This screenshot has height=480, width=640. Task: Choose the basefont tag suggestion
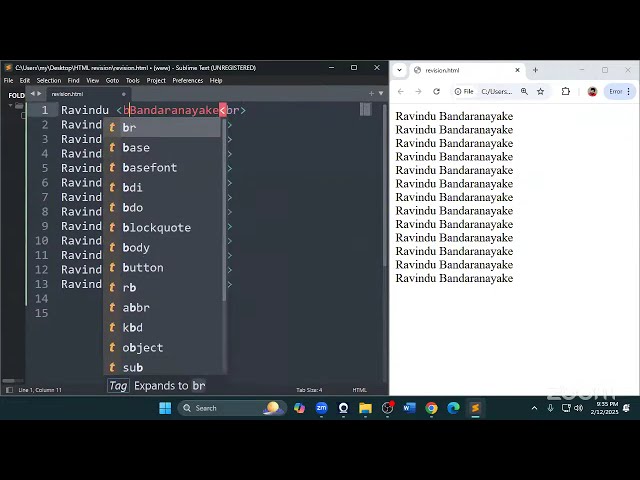pos(162,167)
